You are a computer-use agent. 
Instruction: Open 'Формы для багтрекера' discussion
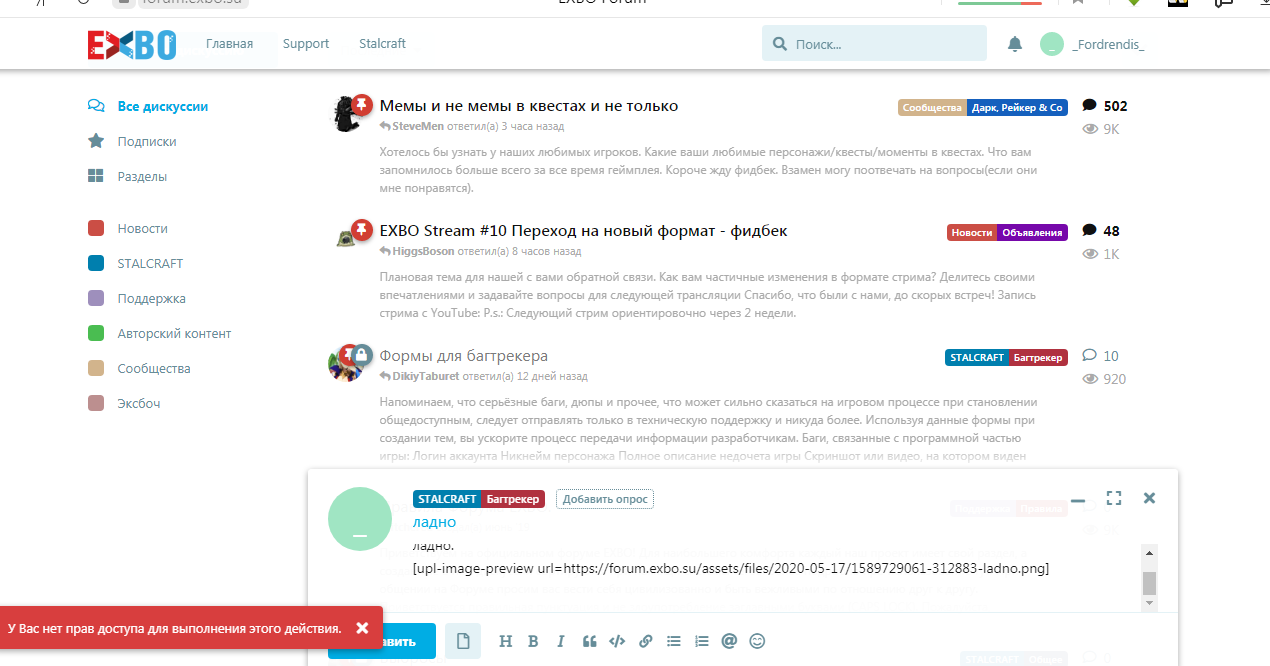pyautogui.click(x=464, y=356)
